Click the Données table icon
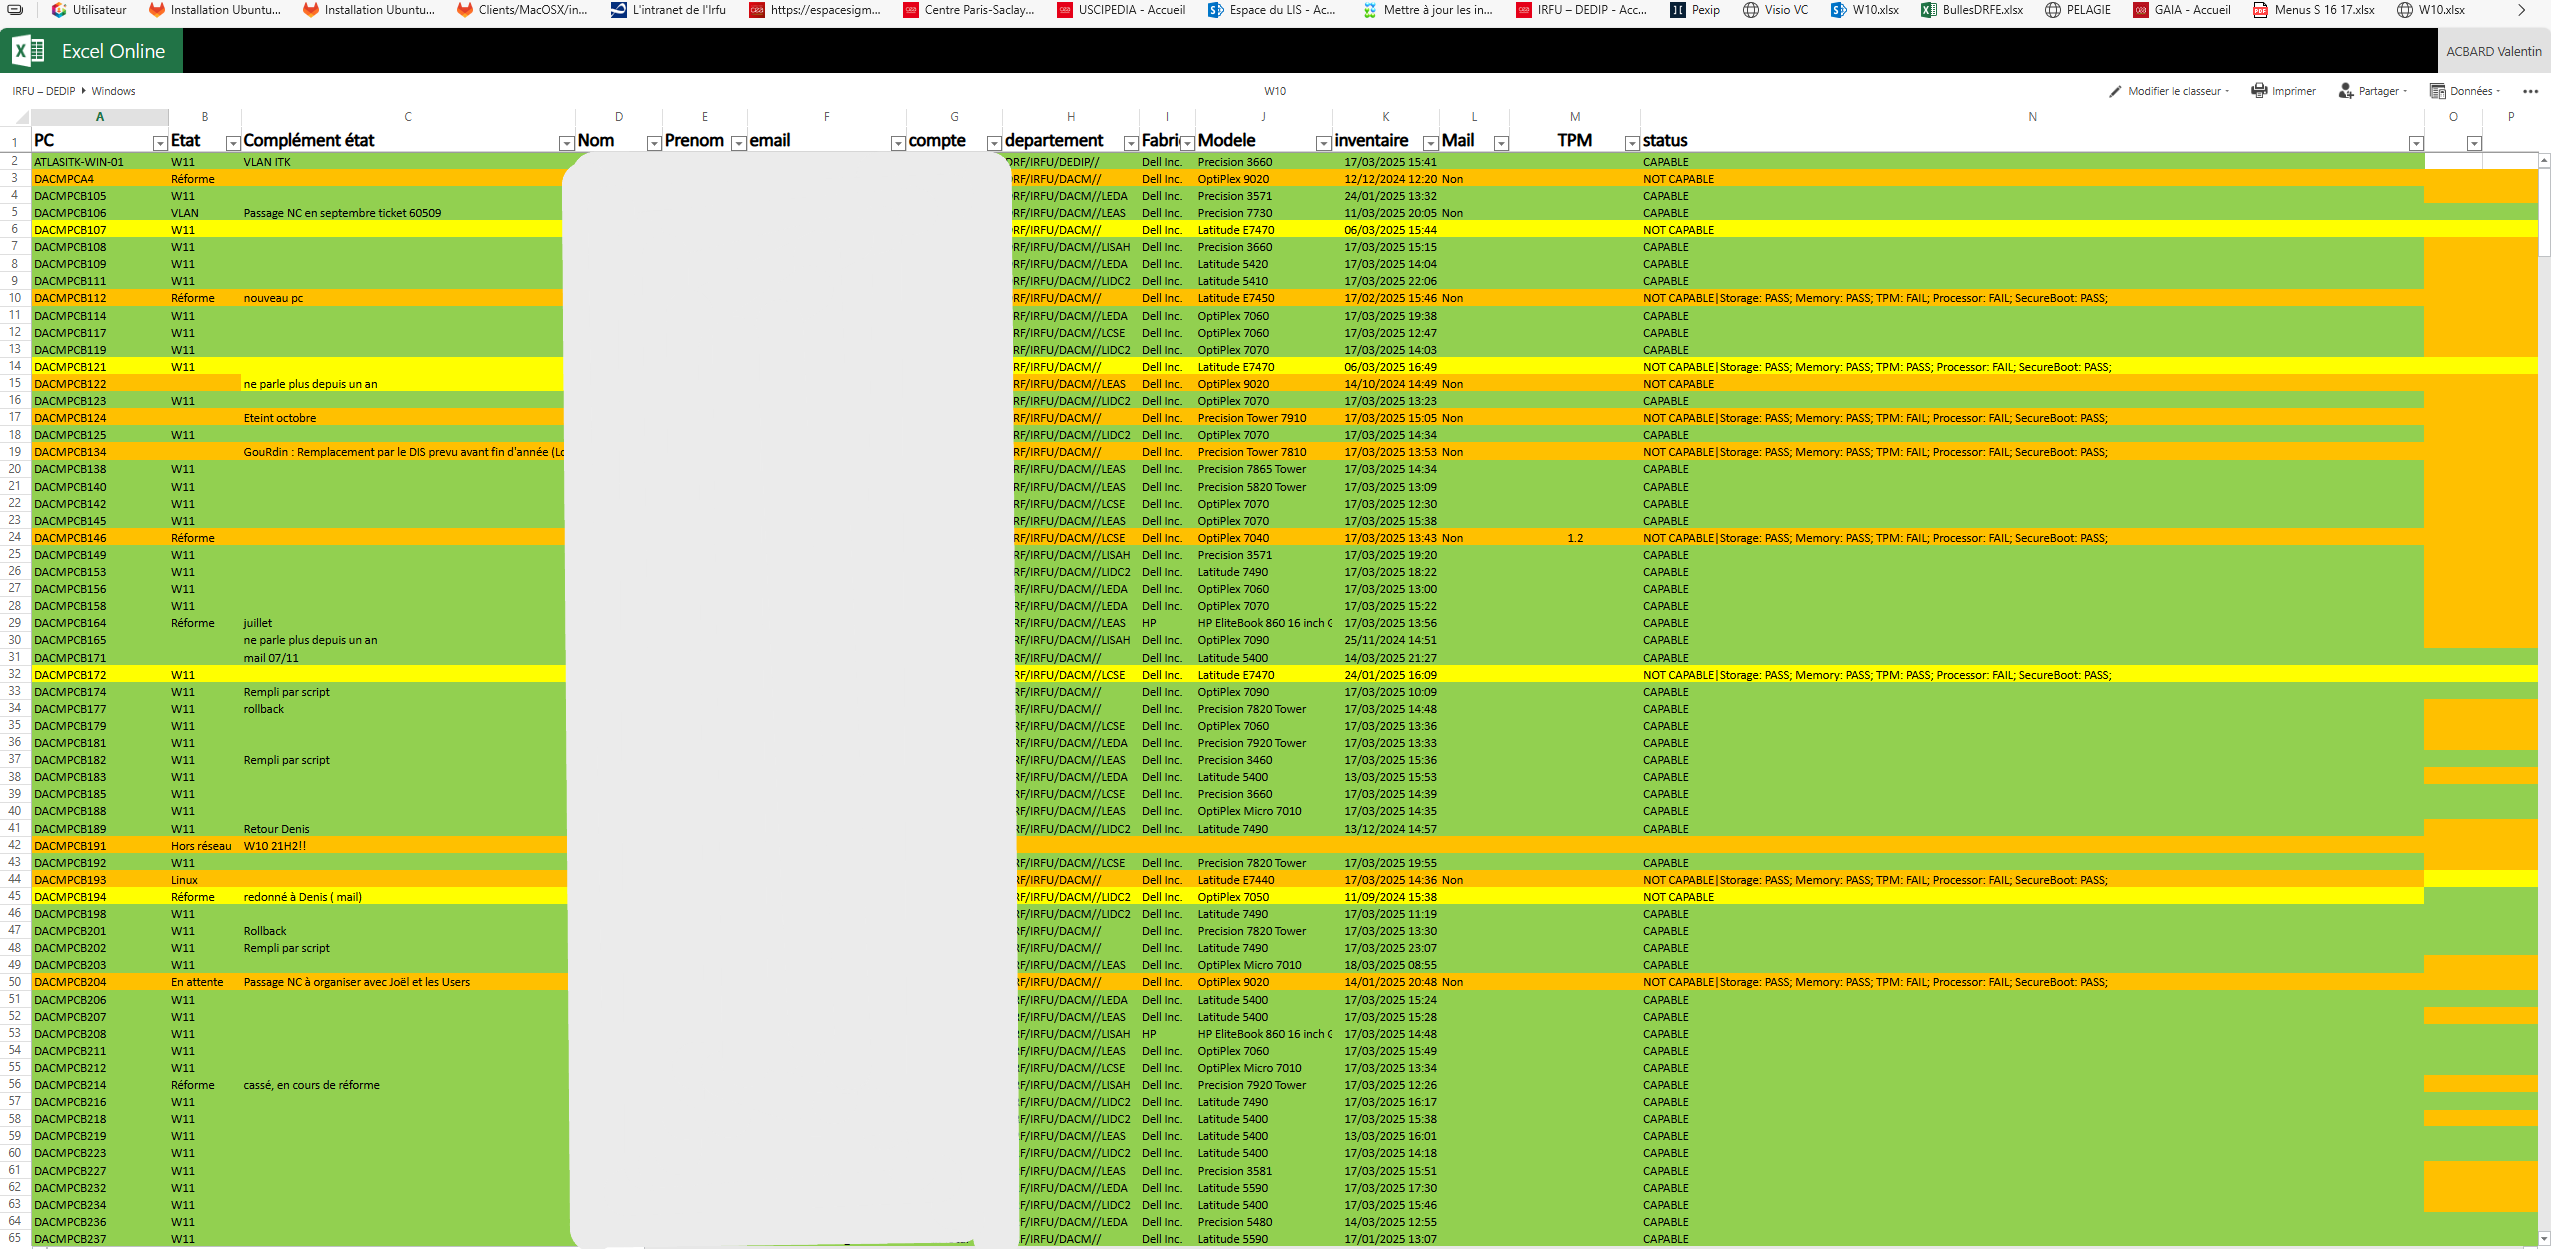Viewport: 2551px width, 1249px height. point(2437,91)
